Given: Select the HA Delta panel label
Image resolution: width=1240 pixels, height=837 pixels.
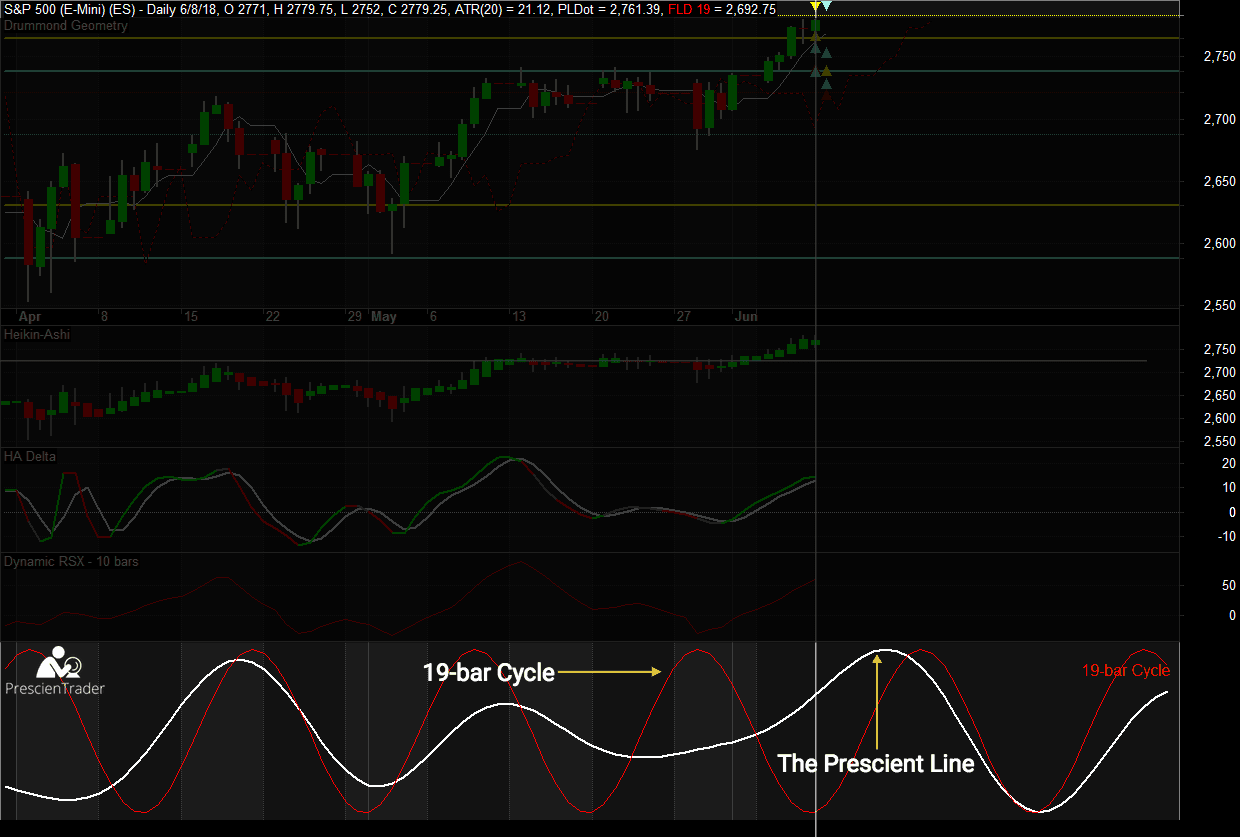Looking at the screenshot, I should [30, 456].
